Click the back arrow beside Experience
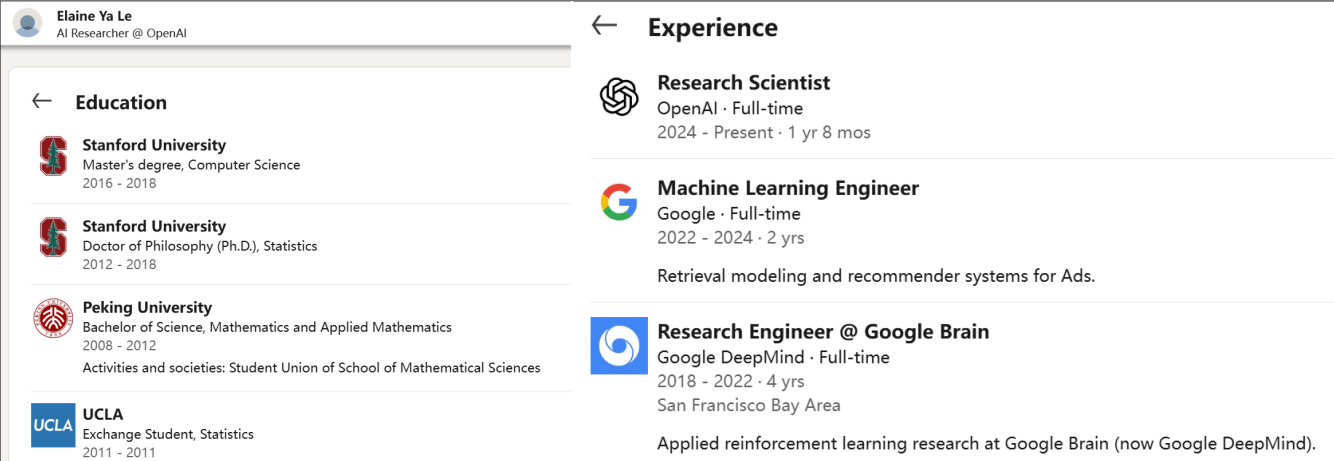The height and width of the screenshot is (461, 1334). (x=605, y=25)
